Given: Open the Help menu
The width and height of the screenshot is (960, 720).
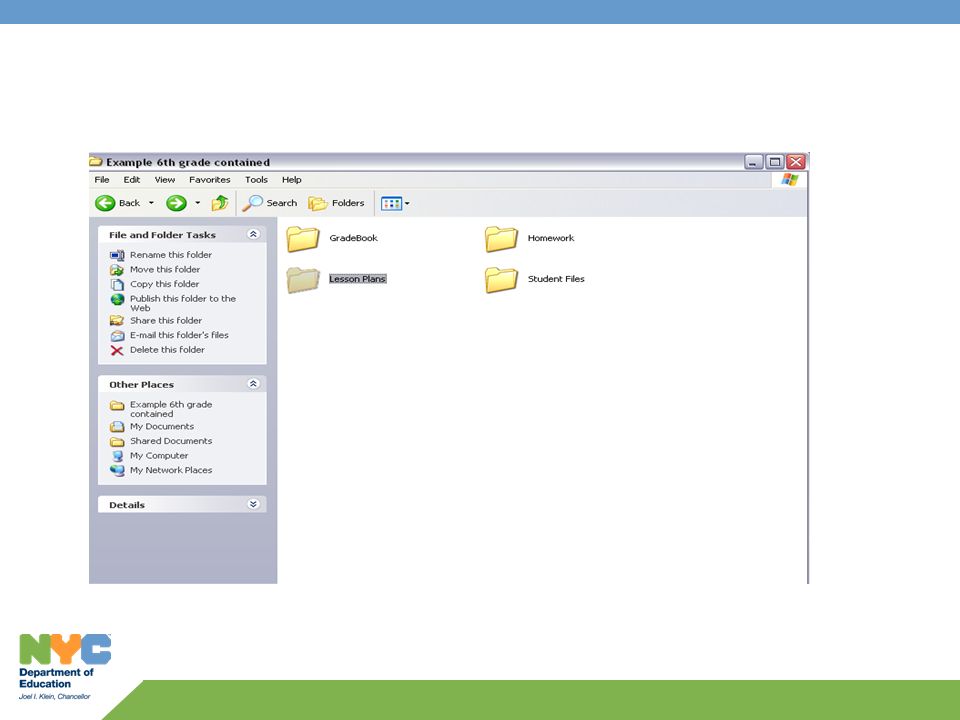Looking at the screenshot, I should click(x=291, y=179).
